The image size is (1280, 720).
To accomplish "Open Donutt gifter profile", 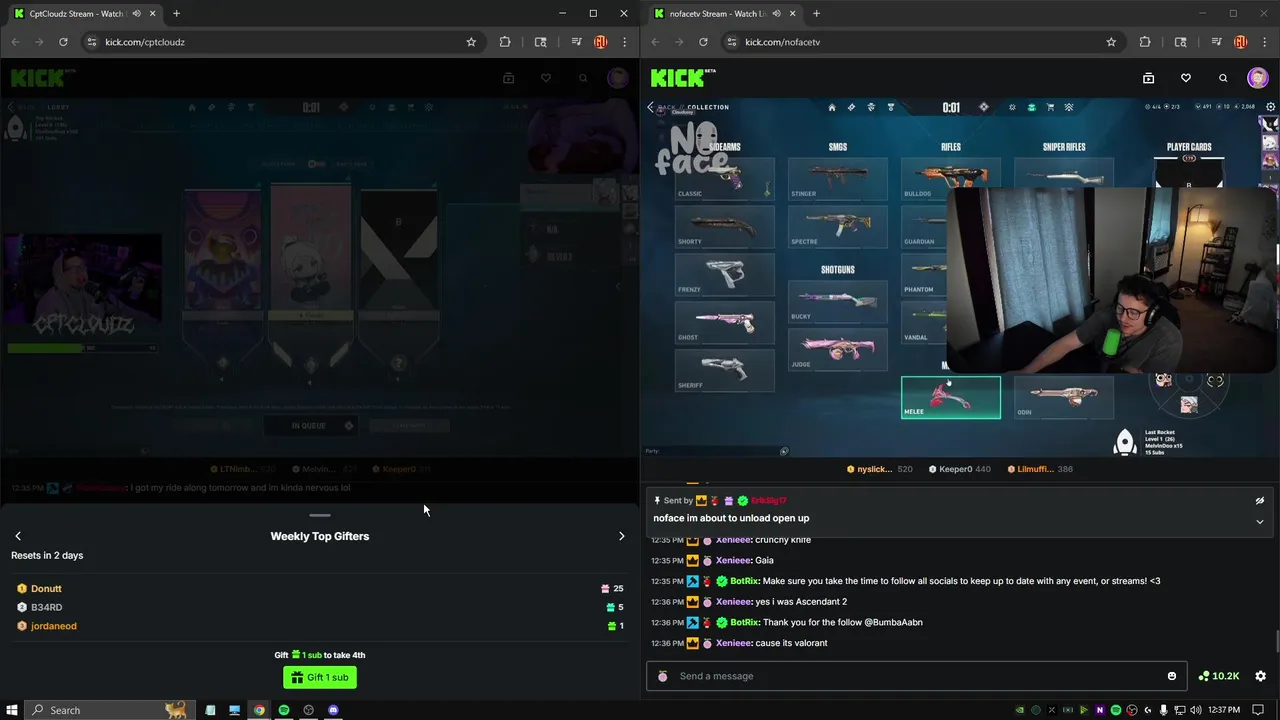I will point(46,589).
